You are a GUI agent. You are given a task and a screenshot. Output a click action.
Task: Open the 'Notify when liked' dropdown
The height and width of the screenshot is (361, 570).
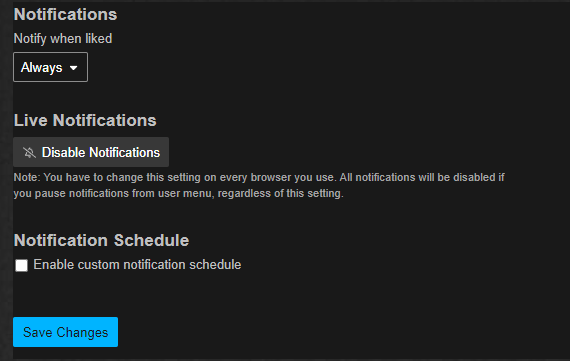point(51,67)
